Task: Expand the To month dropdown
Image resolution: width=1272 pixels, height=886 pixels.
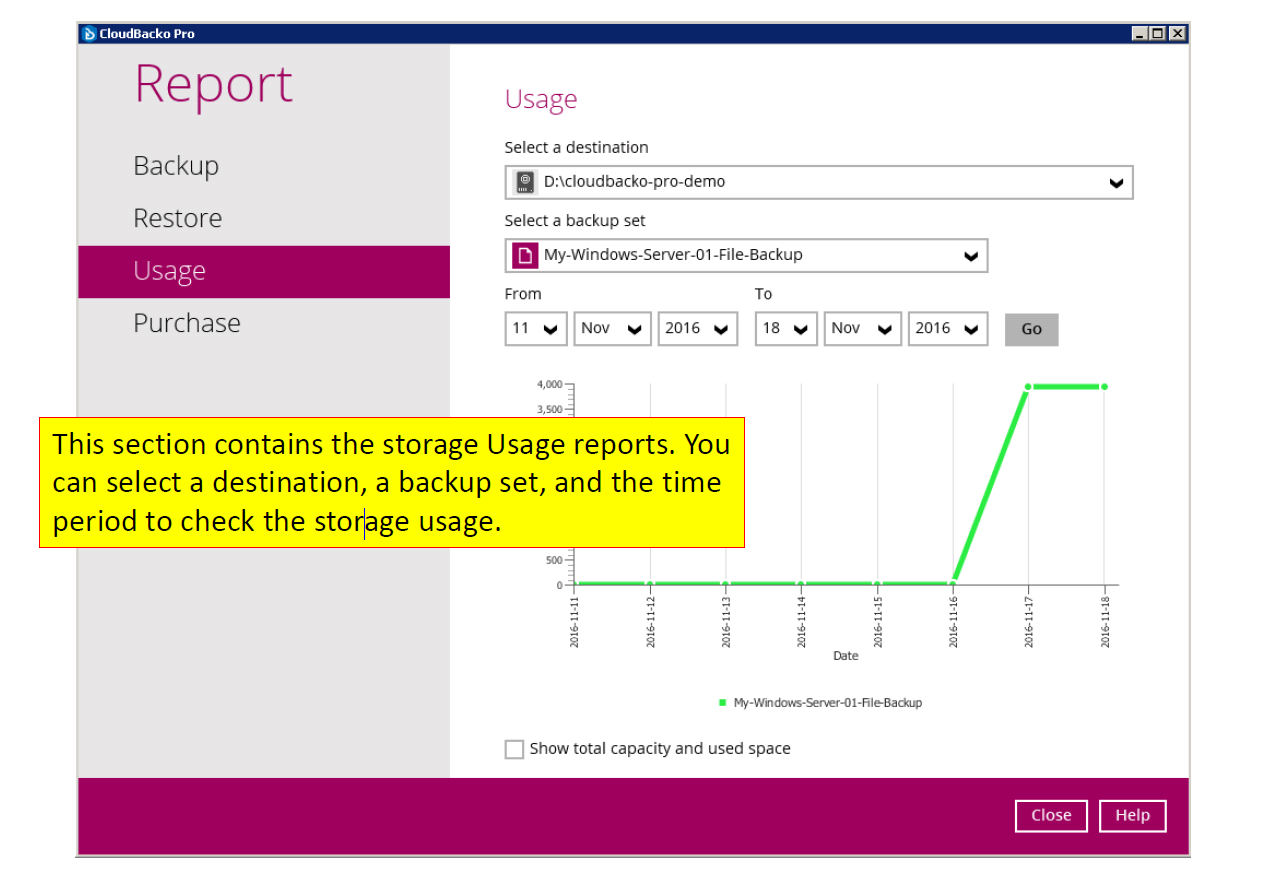Action: [x=862, y=329]
